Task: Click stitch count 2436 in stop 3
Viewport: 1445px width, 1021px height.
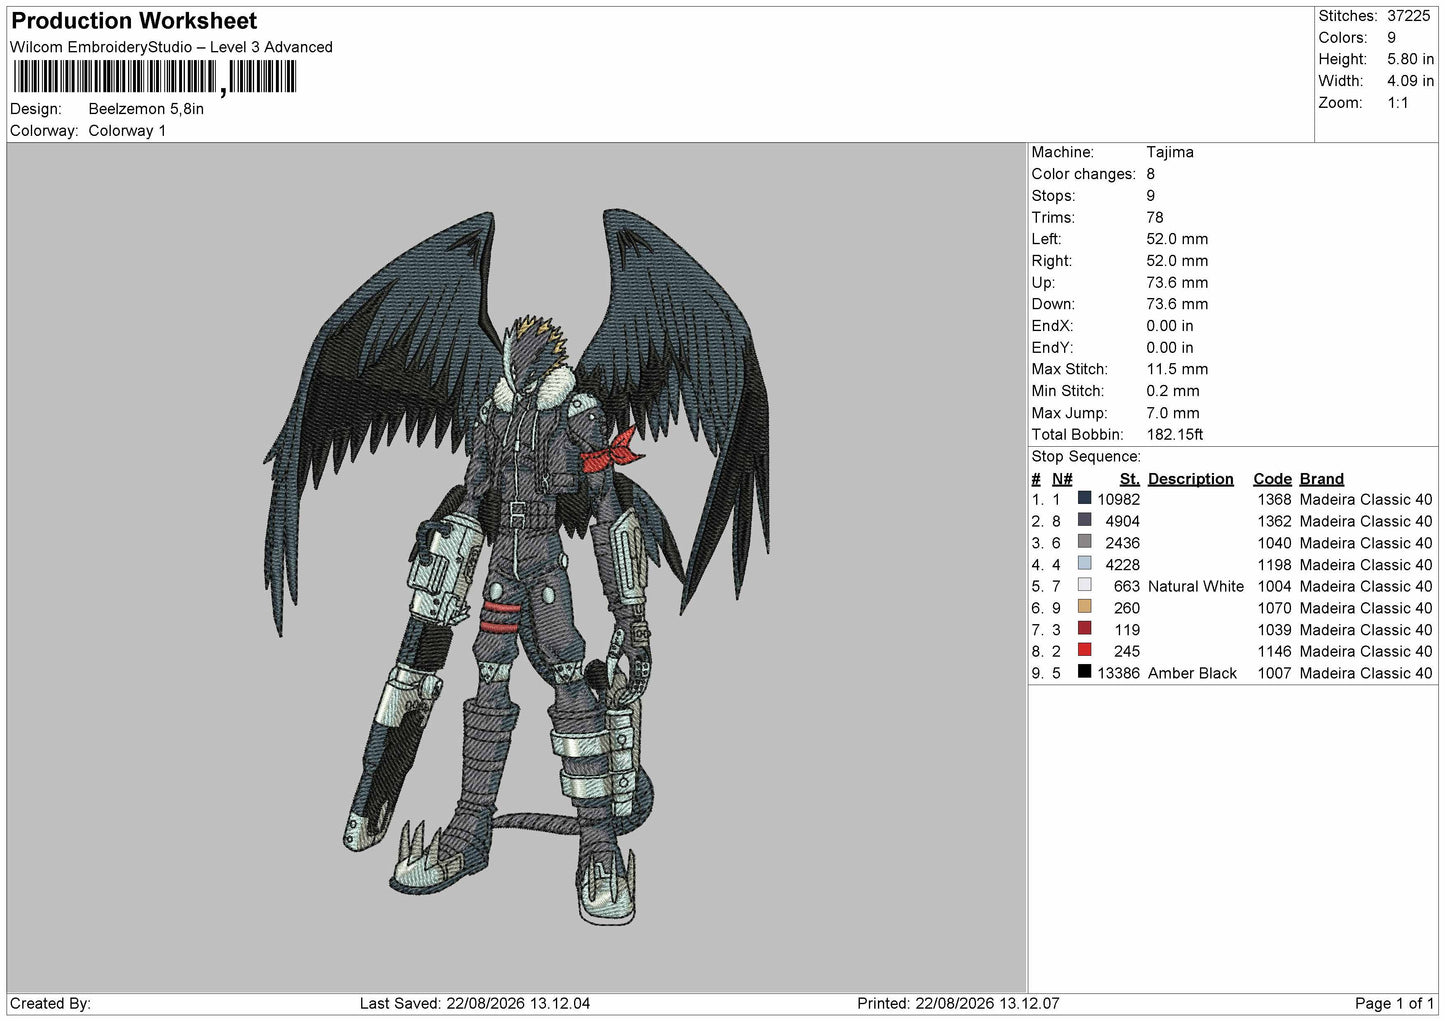Action: tap(1123, 543)
